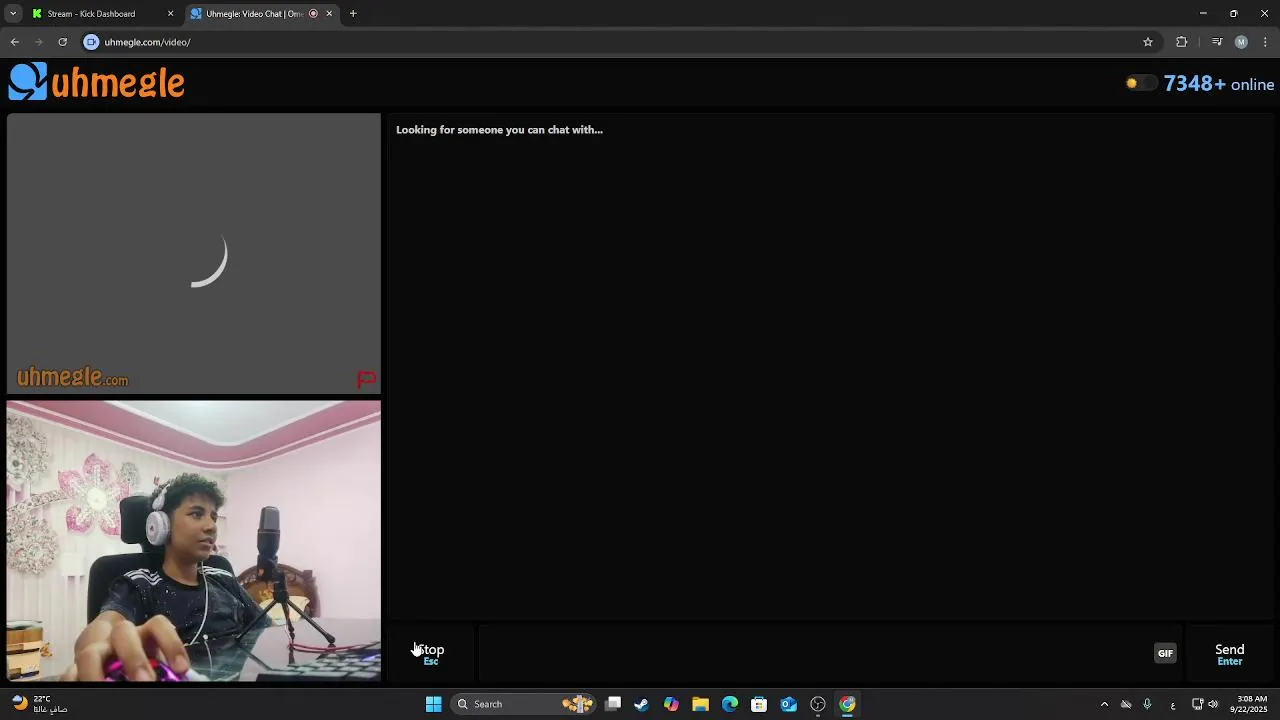Toggle the theme switch beside the online count

point(1140,83)
